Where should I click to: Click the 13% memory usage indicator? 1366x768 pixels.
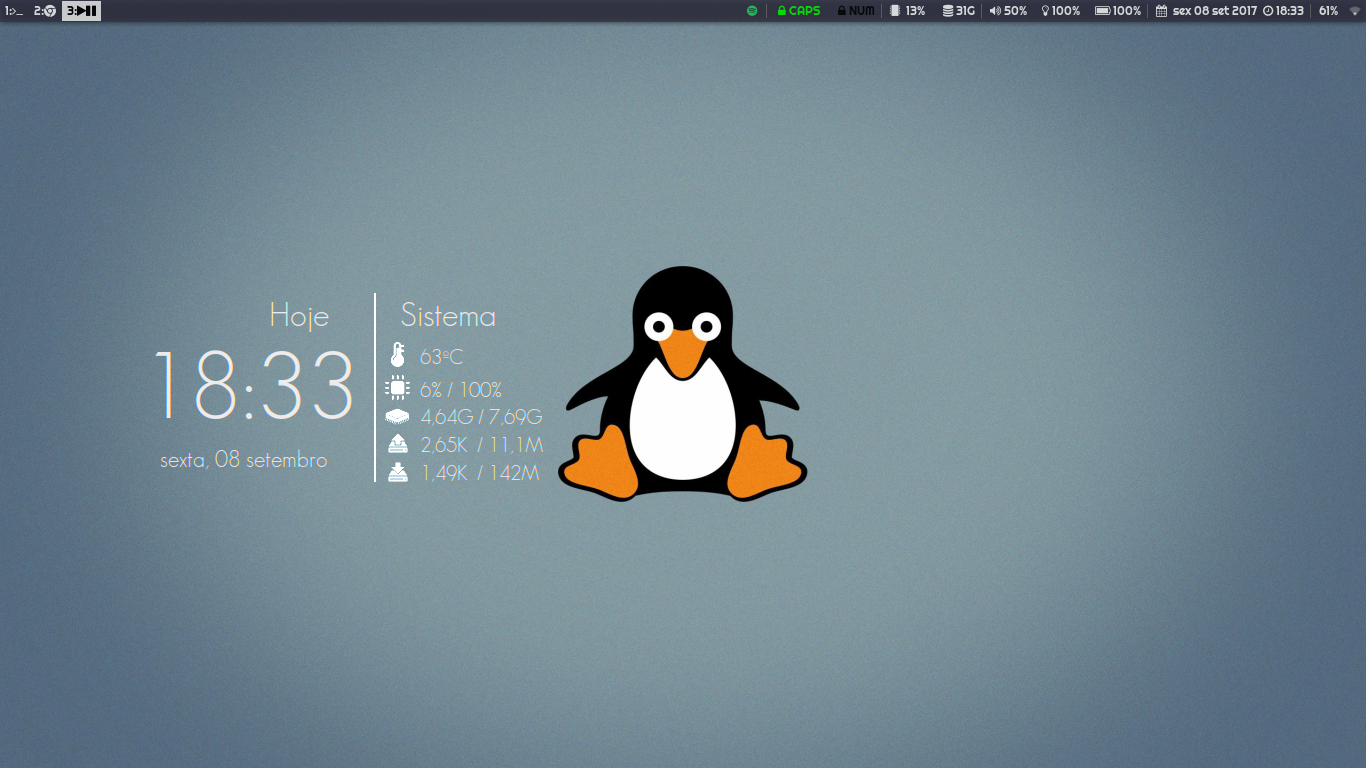click(x=908, y=11)
